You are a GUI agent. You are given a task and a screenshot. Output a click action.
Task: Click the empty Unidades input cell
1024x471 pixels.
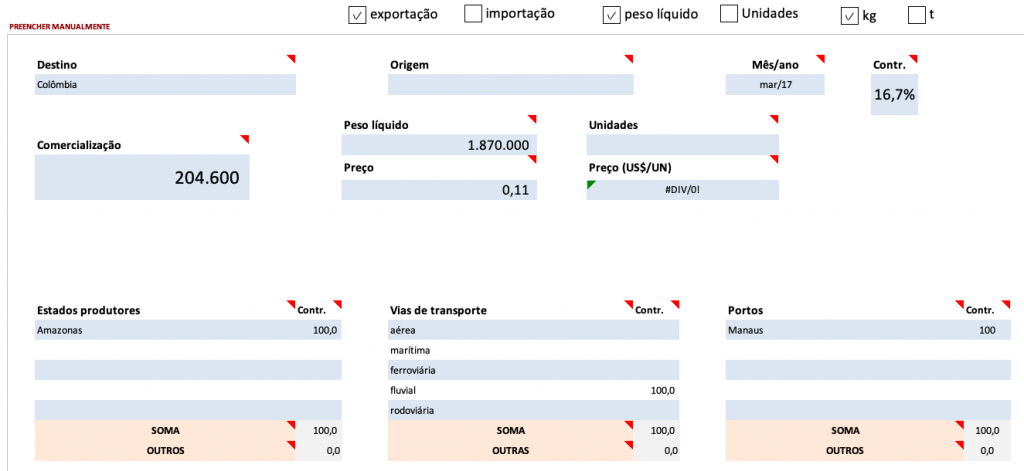(682, 144)
